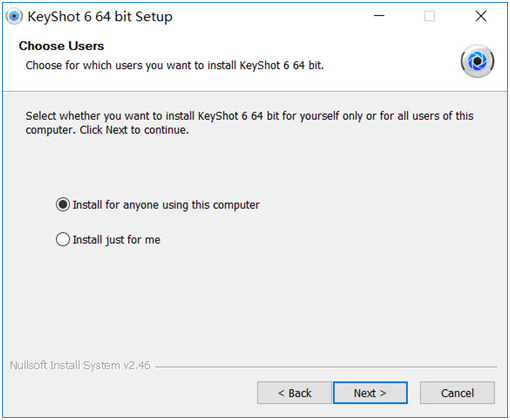The image size is (510, 420).
Task: Click the 'Choose for which users' subtitle
Action: [175, 65]
